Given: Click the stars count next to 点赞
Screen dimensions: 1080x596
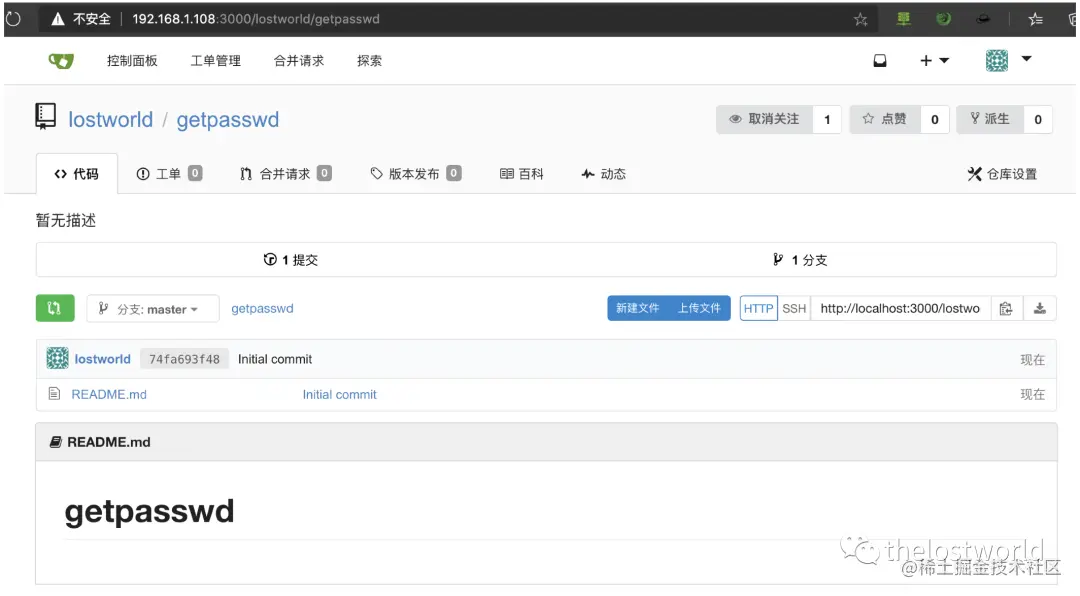Looking at the screenshot, I should pos(935,119).
